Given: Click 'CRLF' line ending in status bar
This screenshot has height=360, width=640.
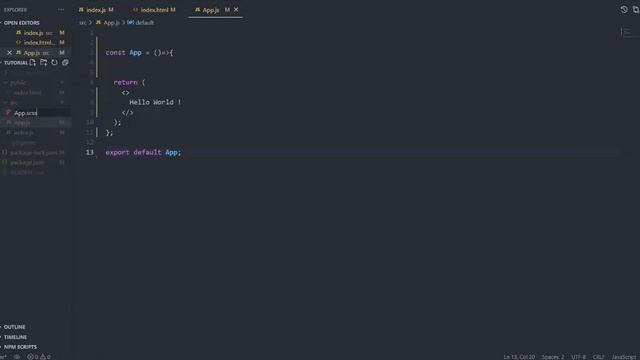Looking at the screenshot, I should (599, 357).
